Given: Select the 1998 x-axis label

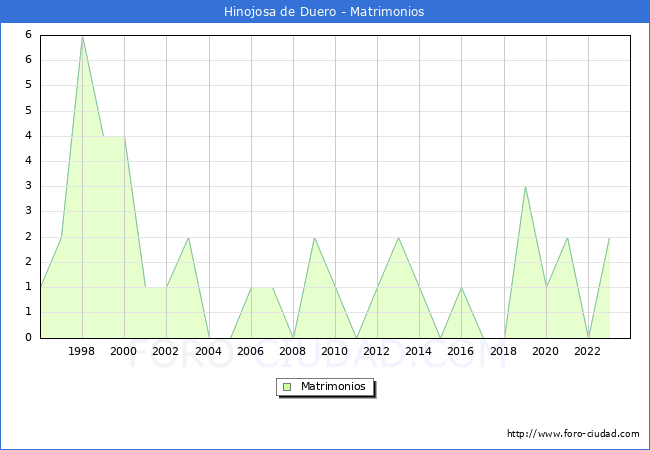Looking at the screenshot, I should [x=82, y=352].
